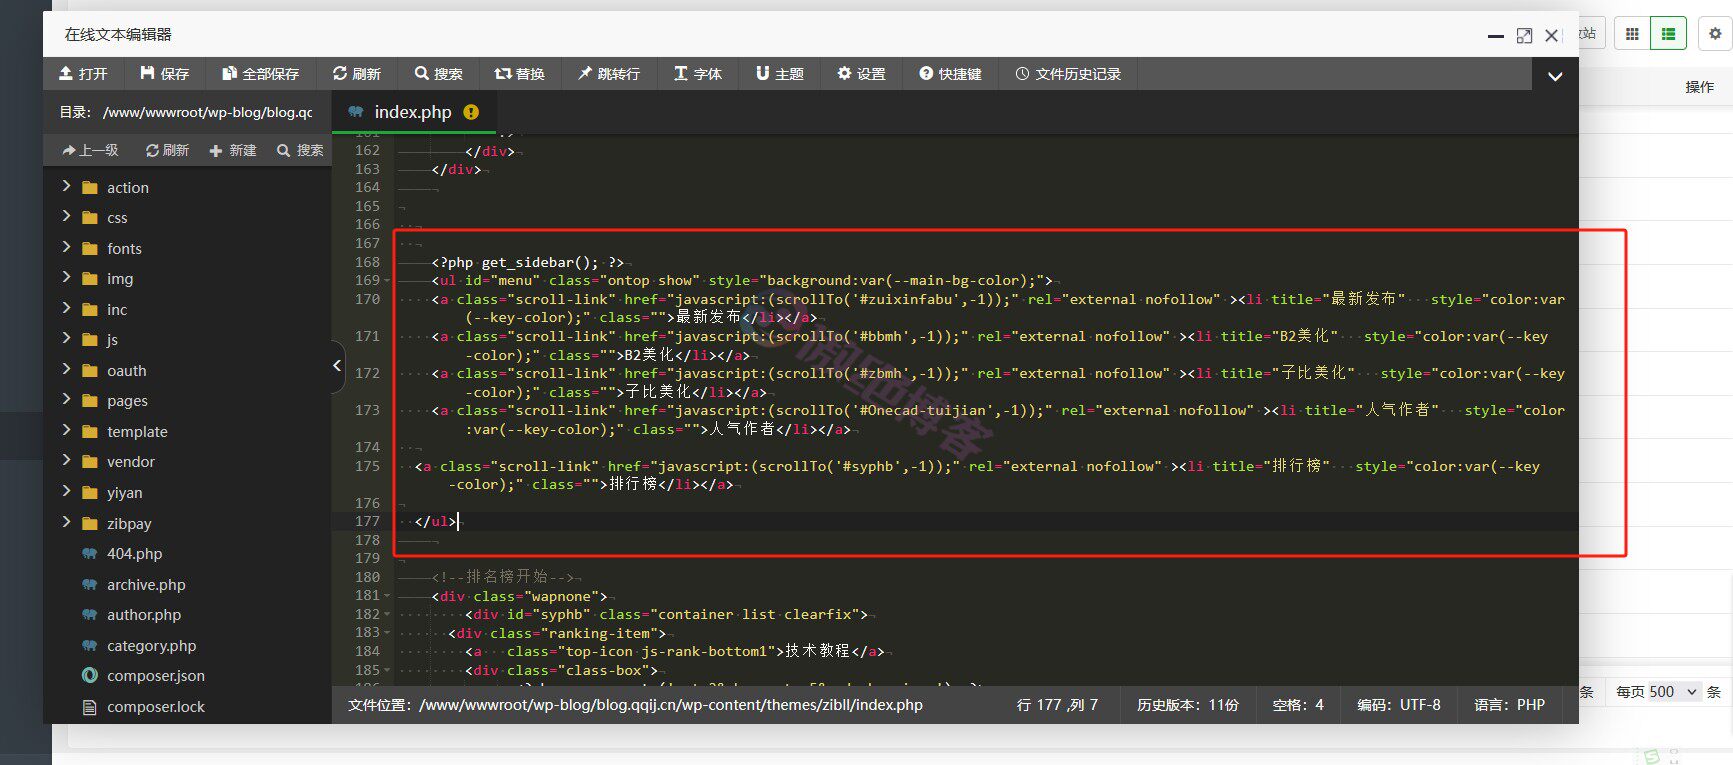Change encoding via 编码: UTF-8

click(x=1399, y=705)
